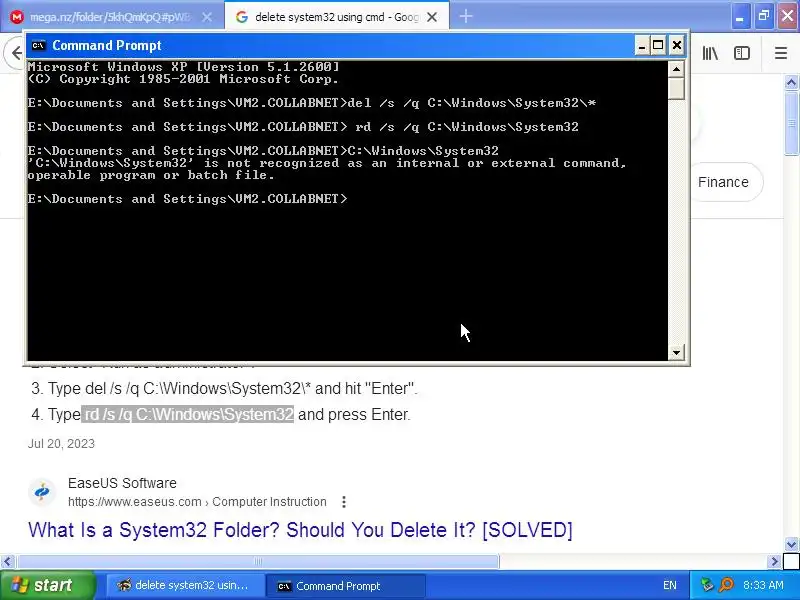Select the Command Prompt taskbar button
The image size is (800, 600).
345,586
